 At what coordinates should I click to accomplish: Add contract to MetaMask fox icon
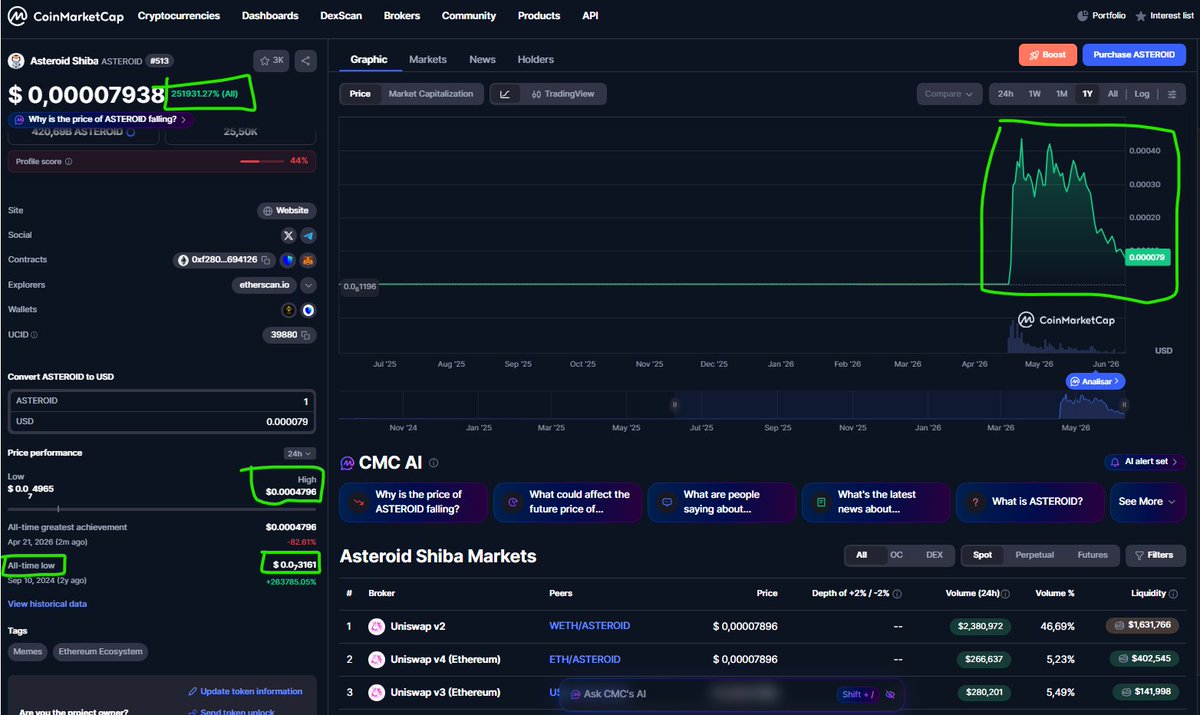tap(308, 260)
